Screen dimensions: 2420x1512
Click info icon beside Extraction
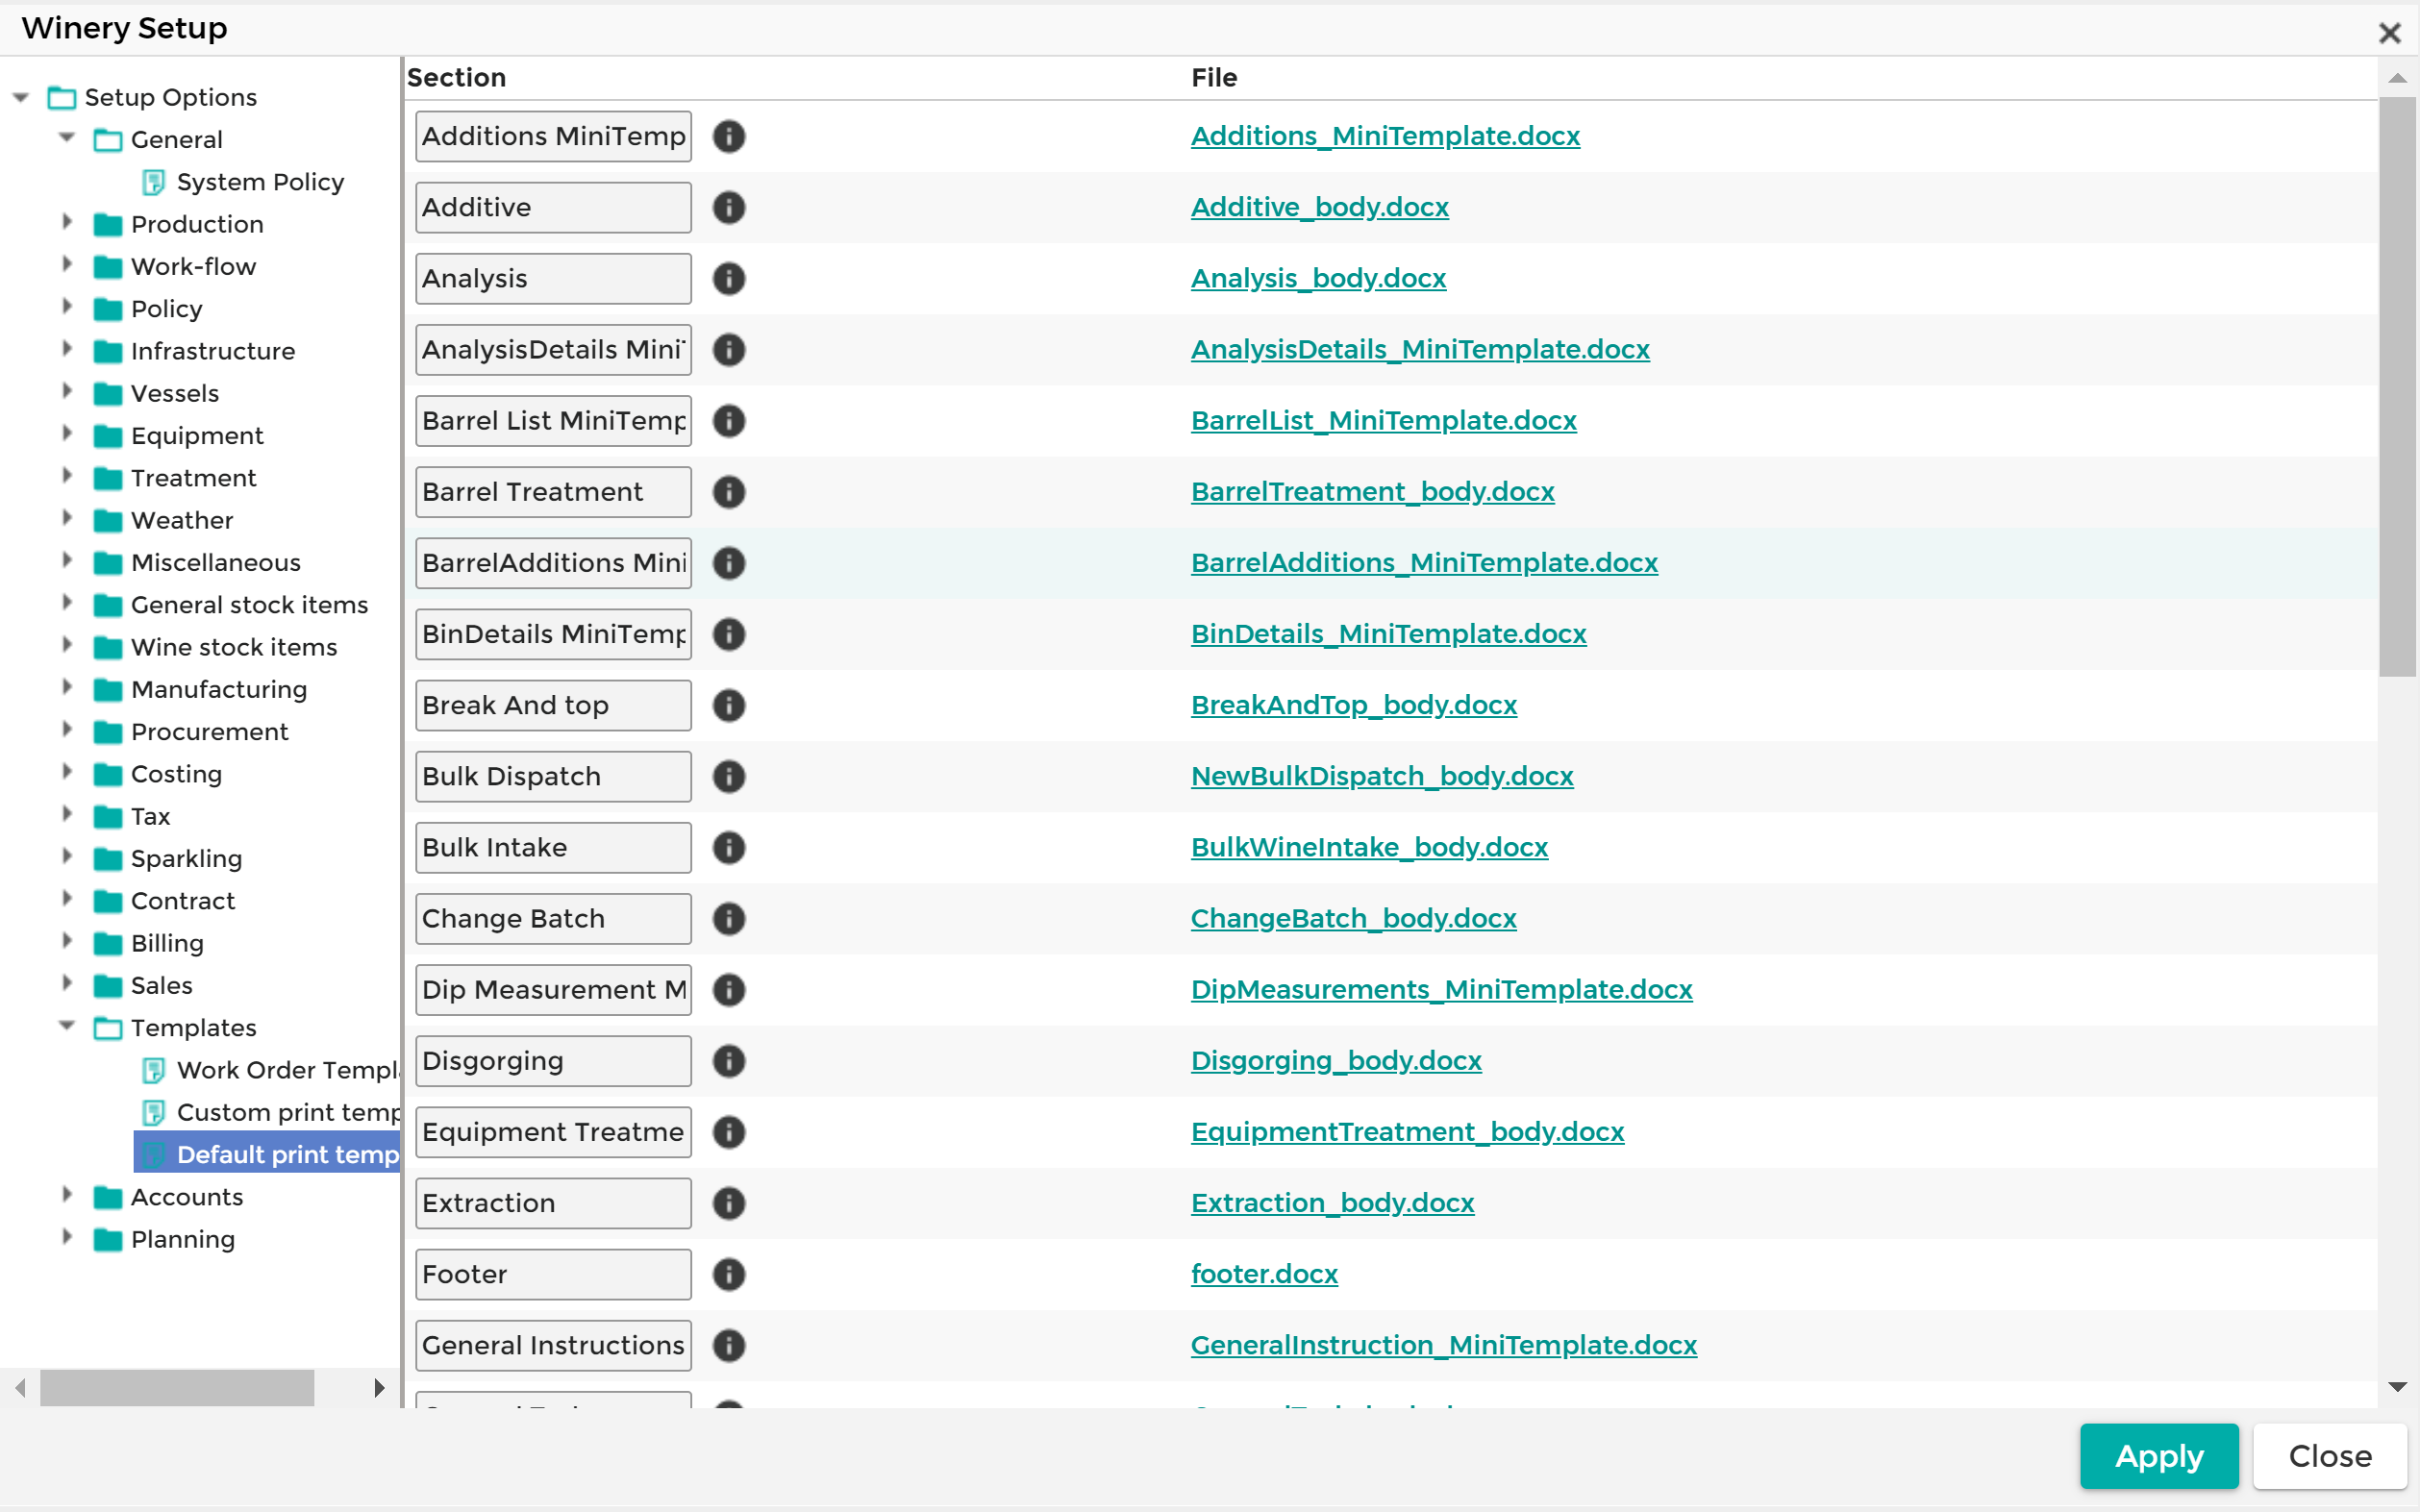(729, 1203)
